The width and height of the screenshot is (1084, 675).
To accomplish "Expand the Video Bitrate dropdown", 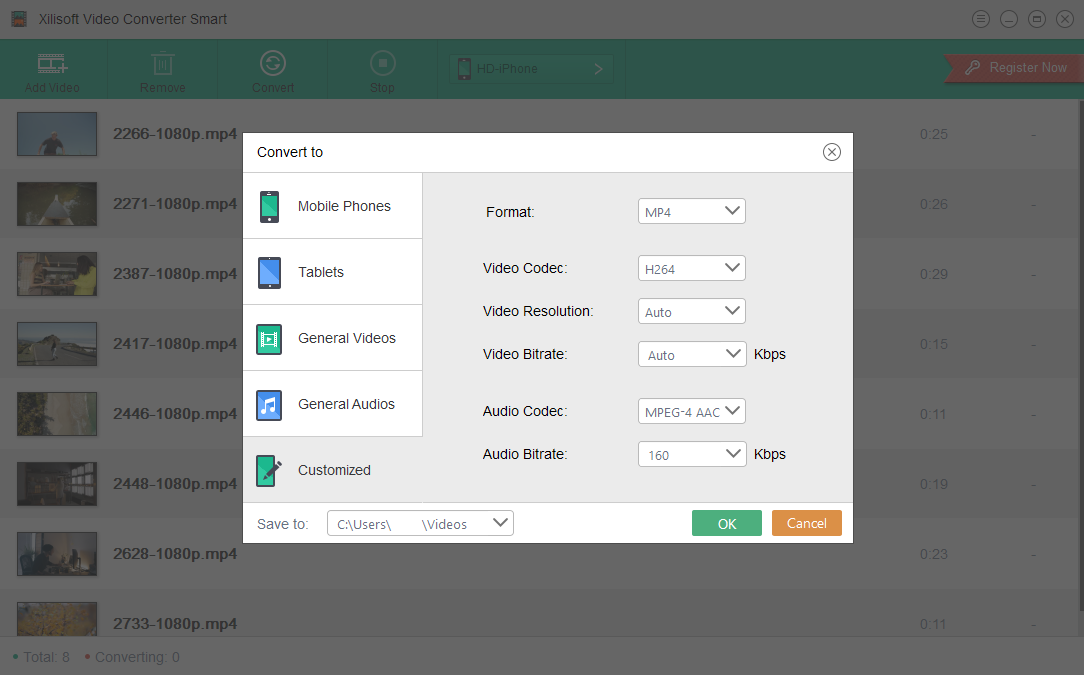I will pyautogui.click(x=692, y=354).
